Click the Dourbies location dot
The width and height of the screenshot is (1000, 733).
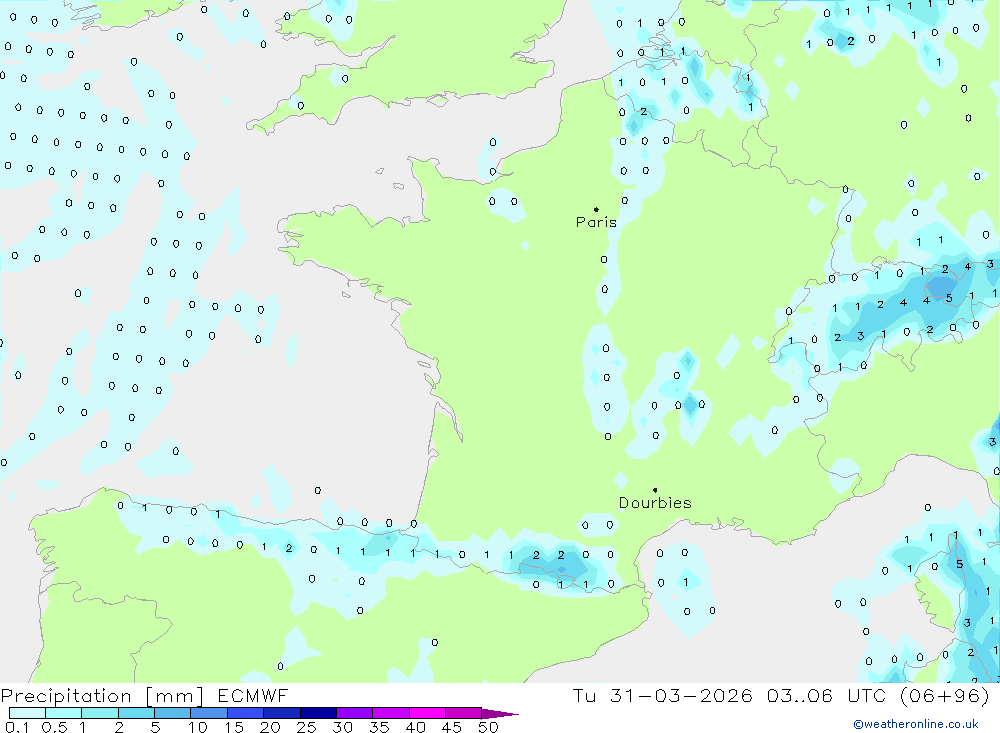[x=655, y=490]
